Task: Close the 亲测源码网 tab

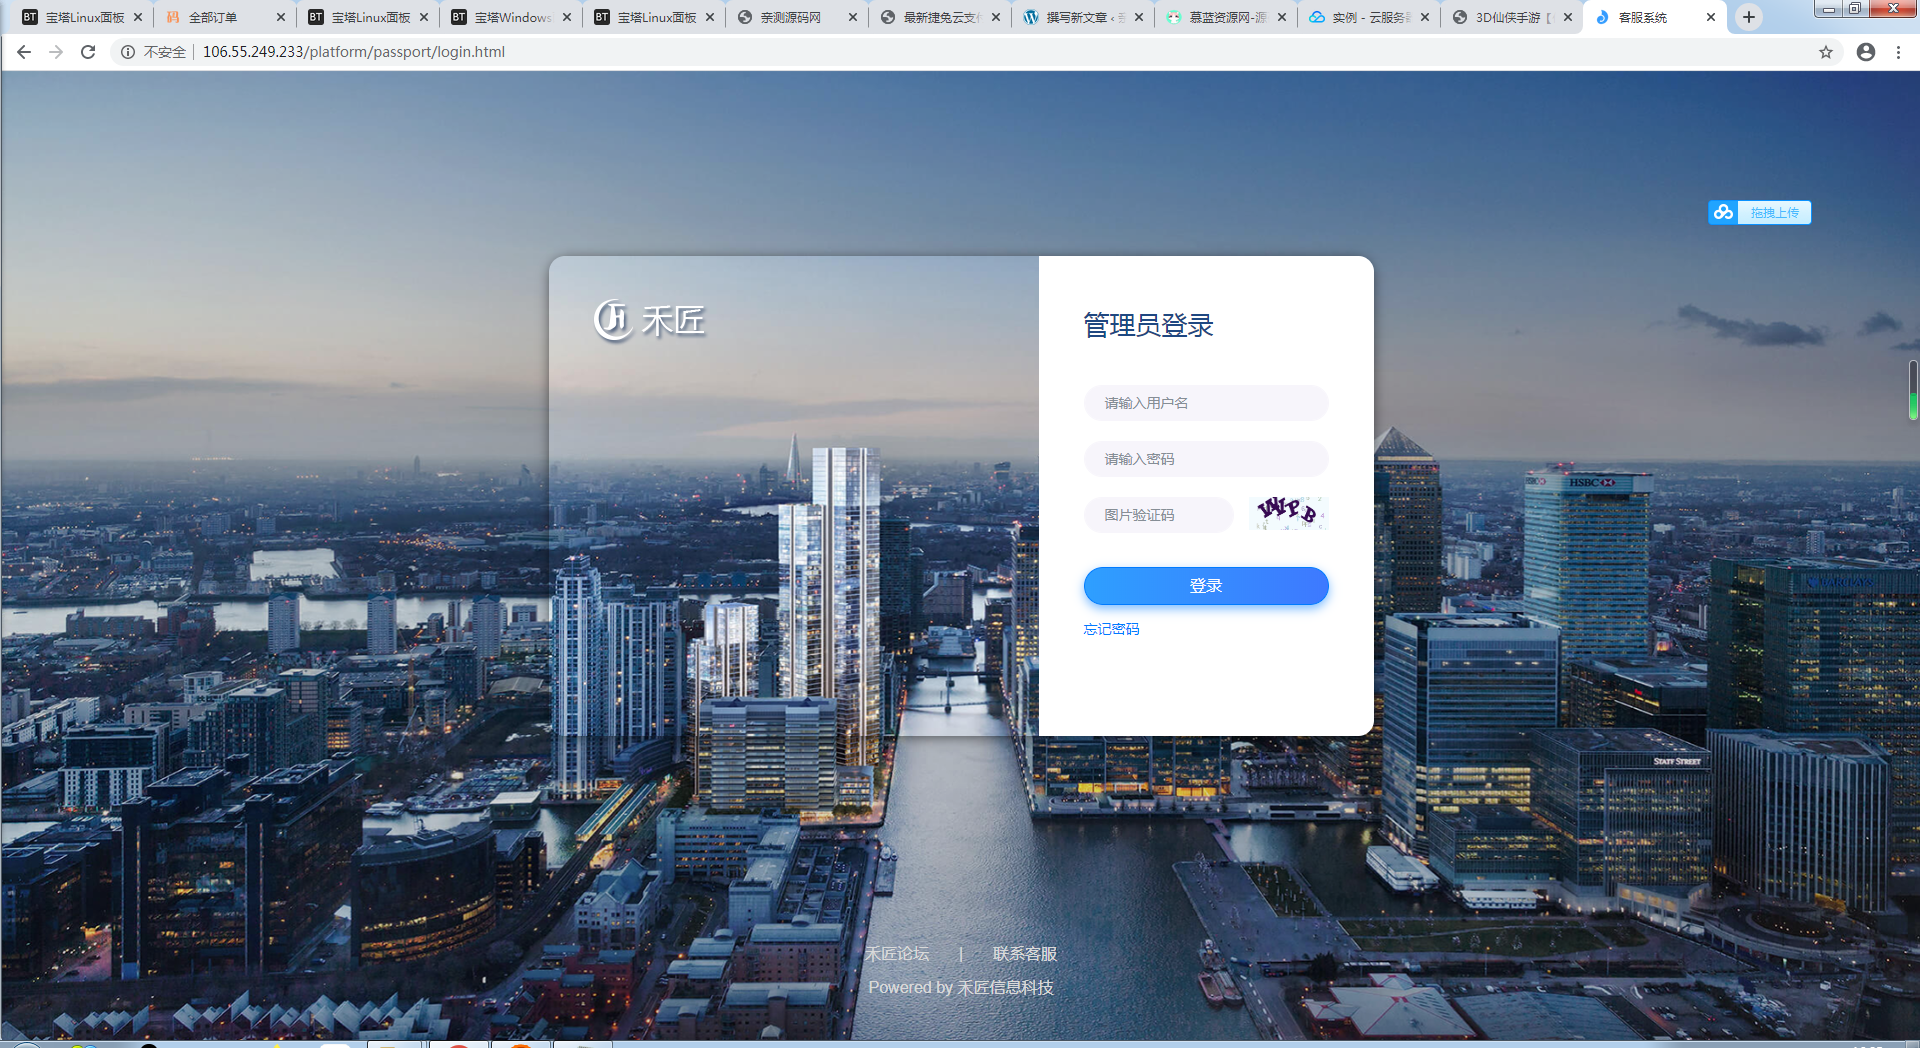Action: (x=853, y=17)
